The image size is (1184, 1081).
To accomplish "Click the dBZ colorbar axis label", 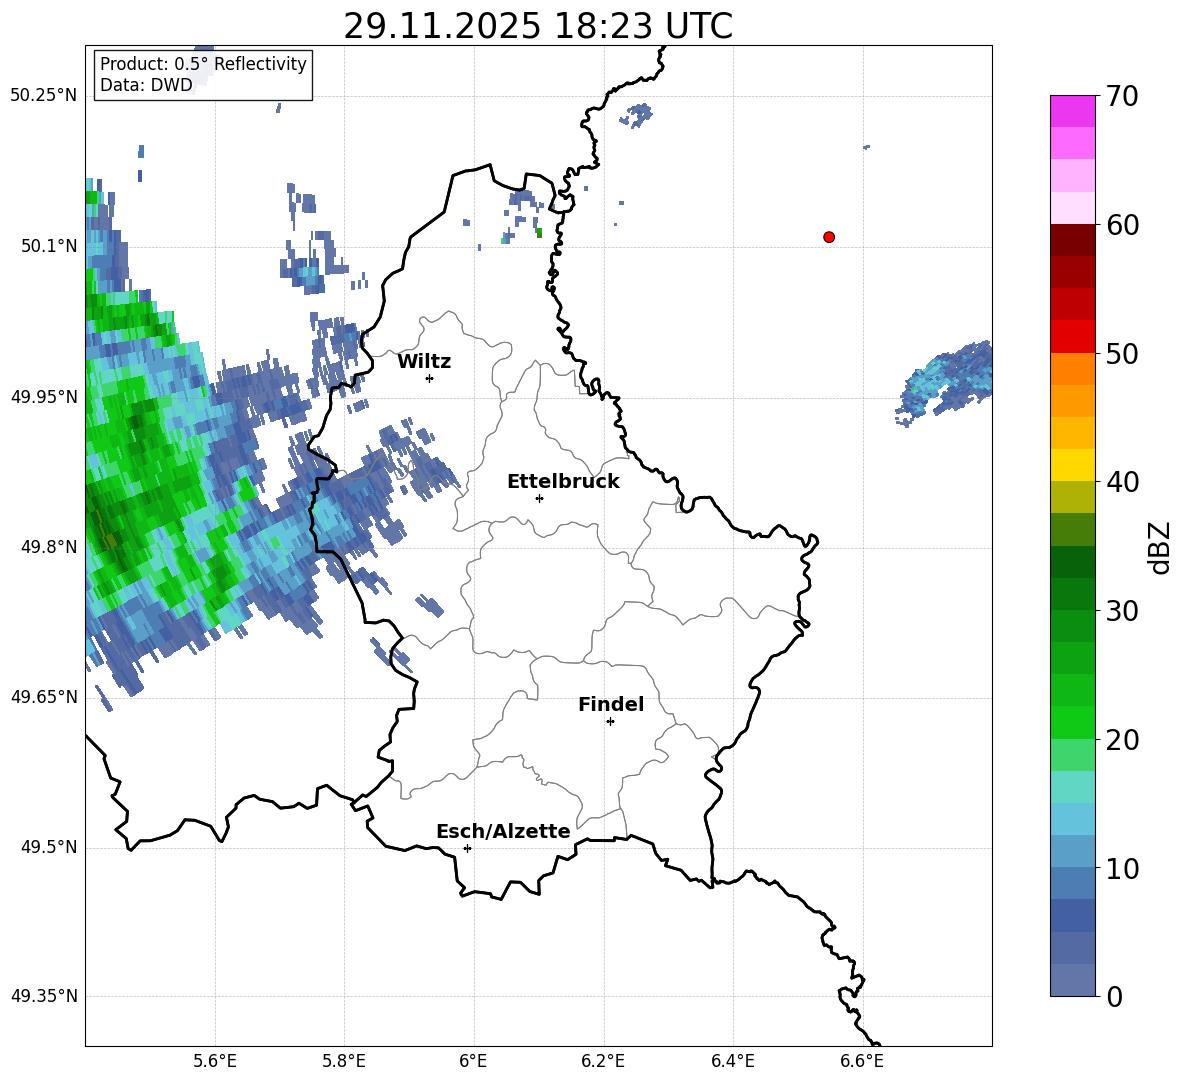I will coord(1161,547).
